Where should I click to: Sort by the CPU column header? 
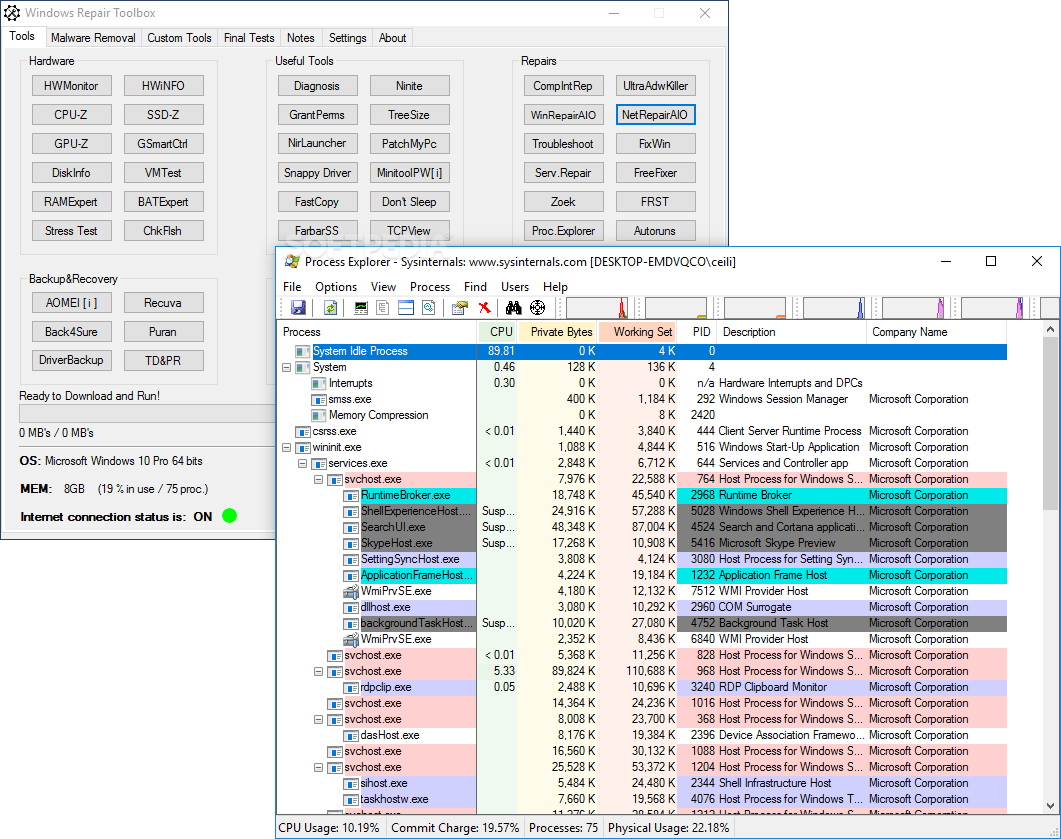499,332
